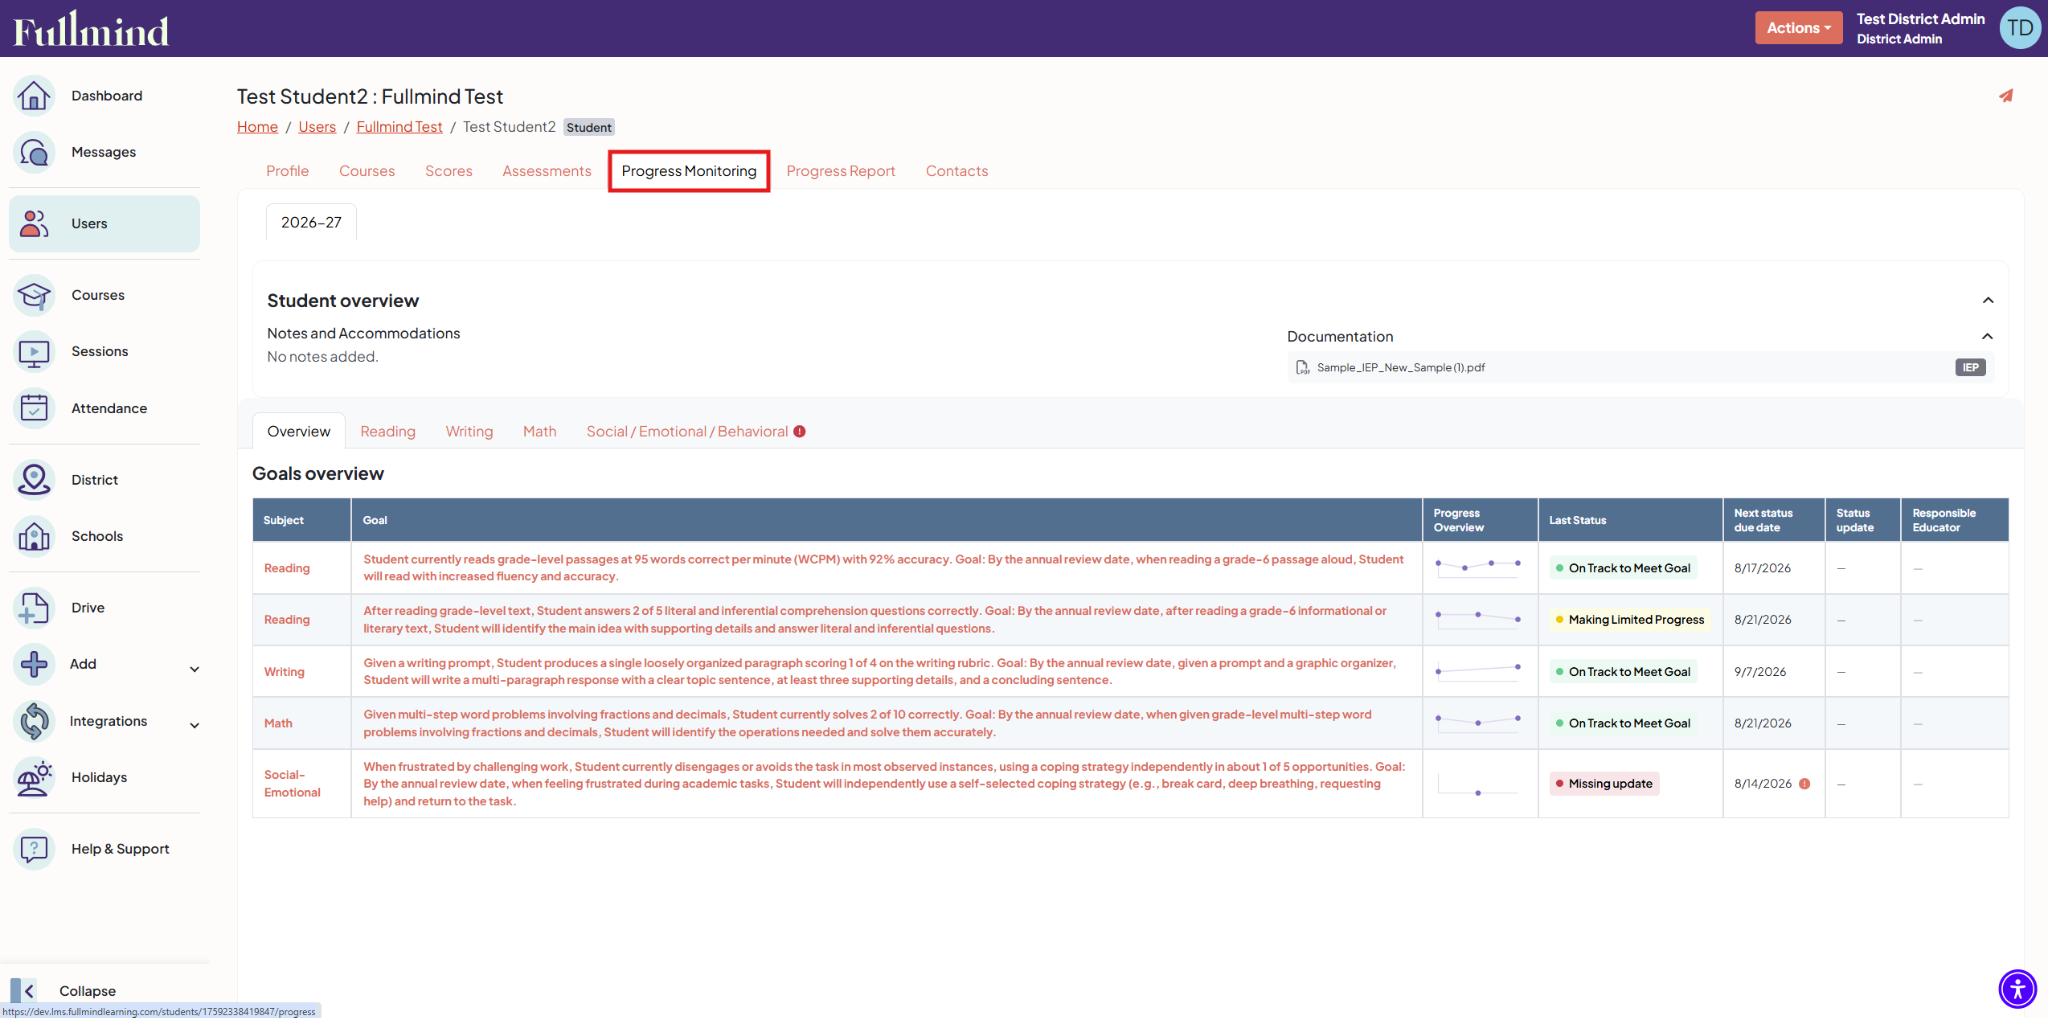This screenshot has width=2048, height=1018.
Task: Open the Reading goal about 95 words per minute
Action: pyautogui.click(x=884, y=568)
